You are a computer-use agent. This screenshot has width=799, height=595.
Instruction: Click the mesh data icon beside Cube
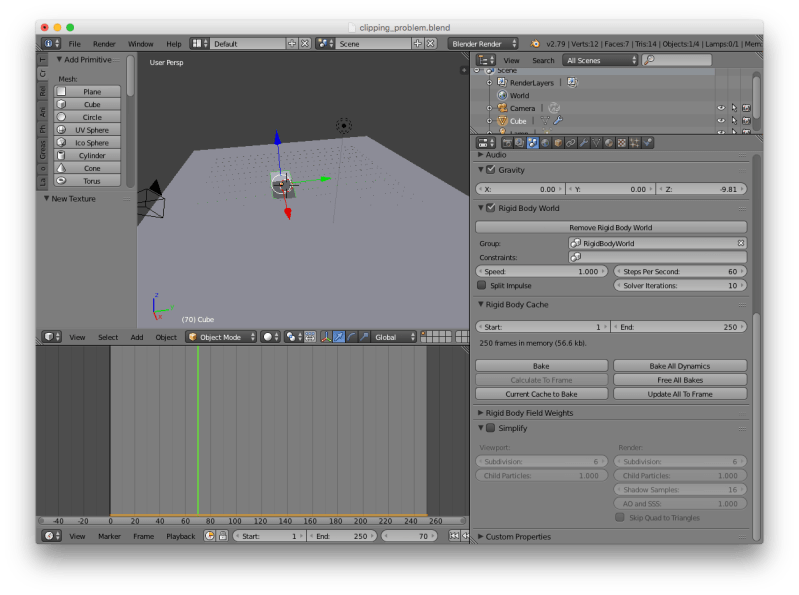pos(545,121)
